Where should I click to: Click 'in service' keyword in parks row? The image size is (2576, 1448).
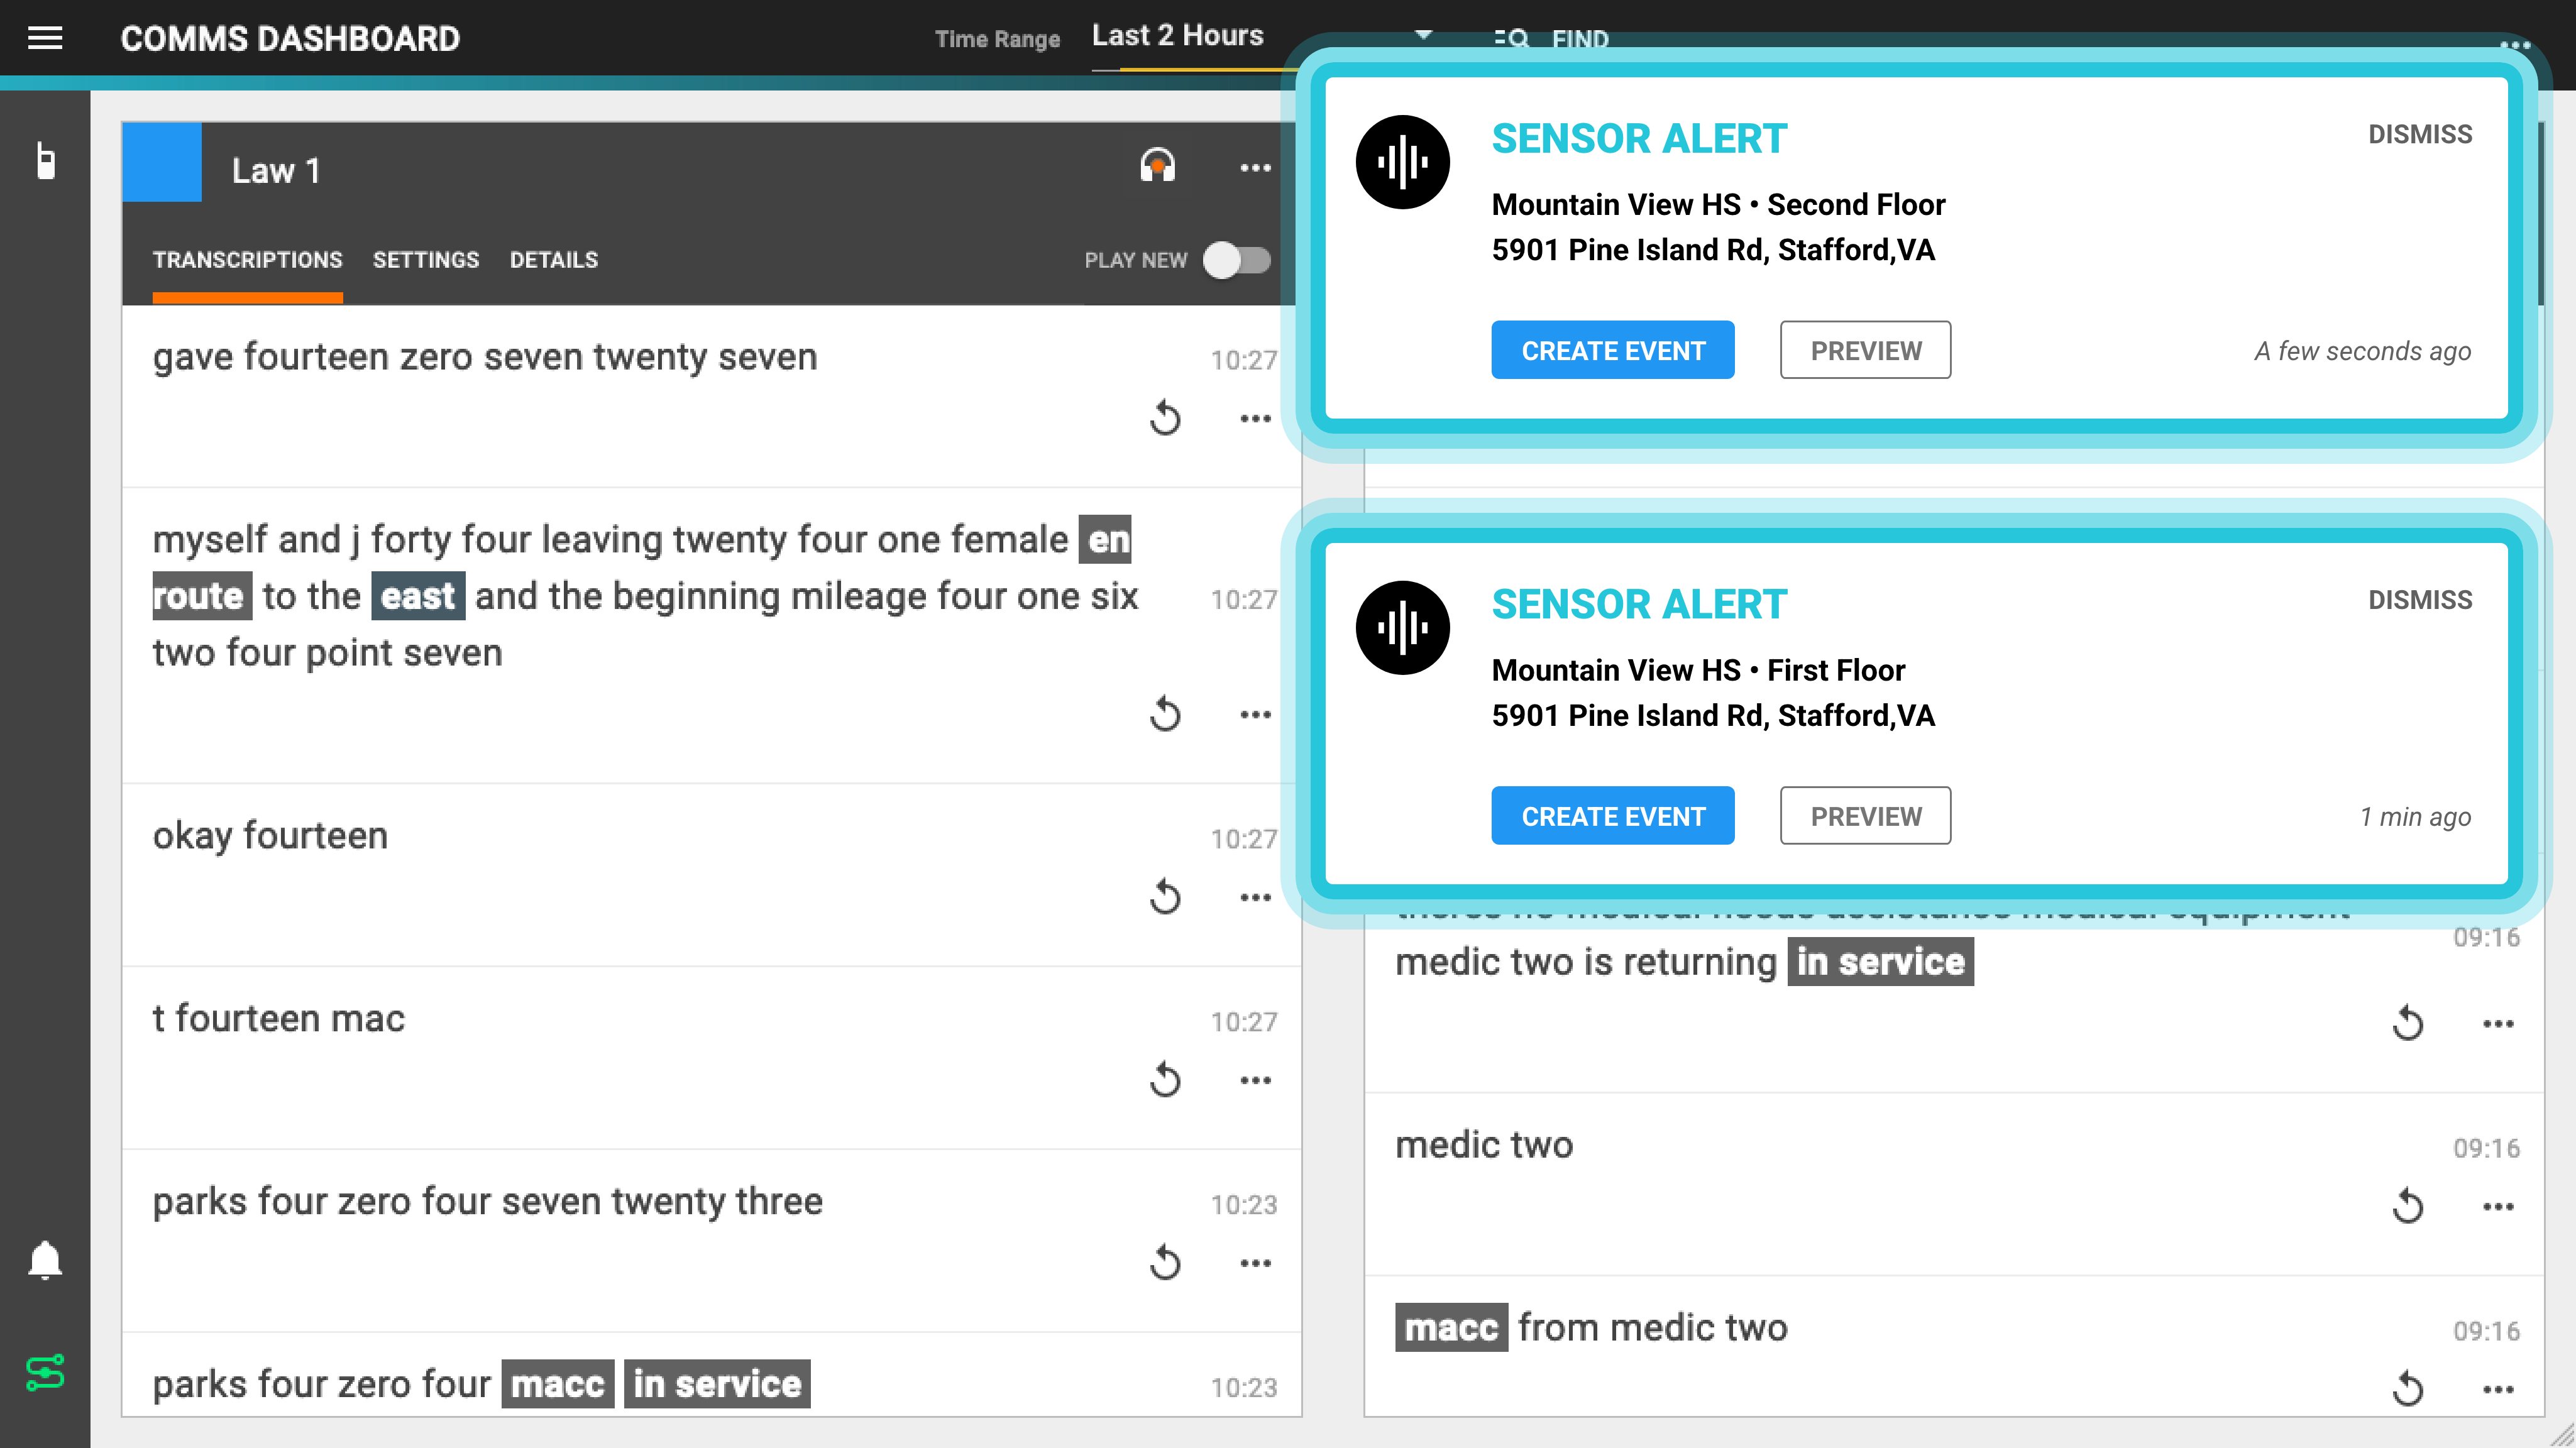point(718,1384)
